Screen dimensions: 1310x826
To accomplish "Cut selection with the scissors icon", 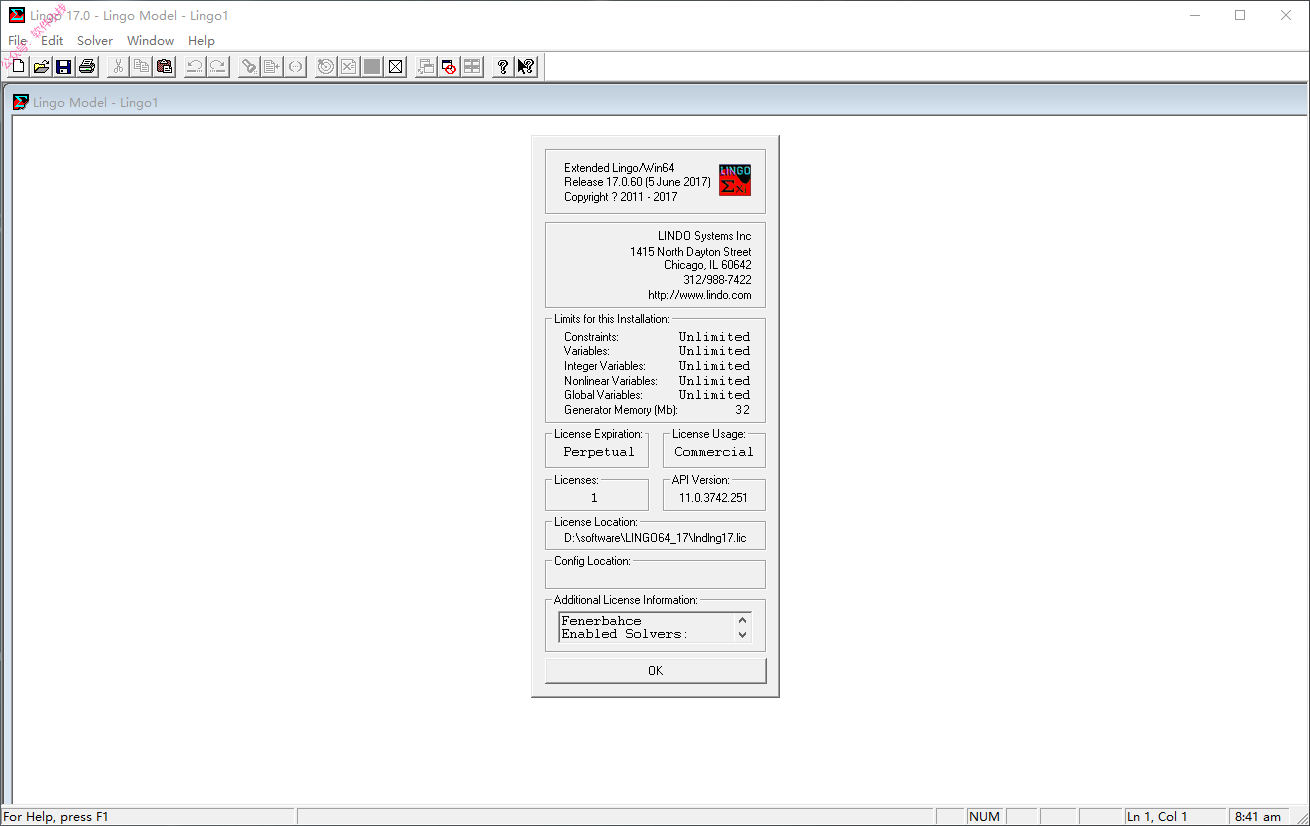I will point(118,67).
